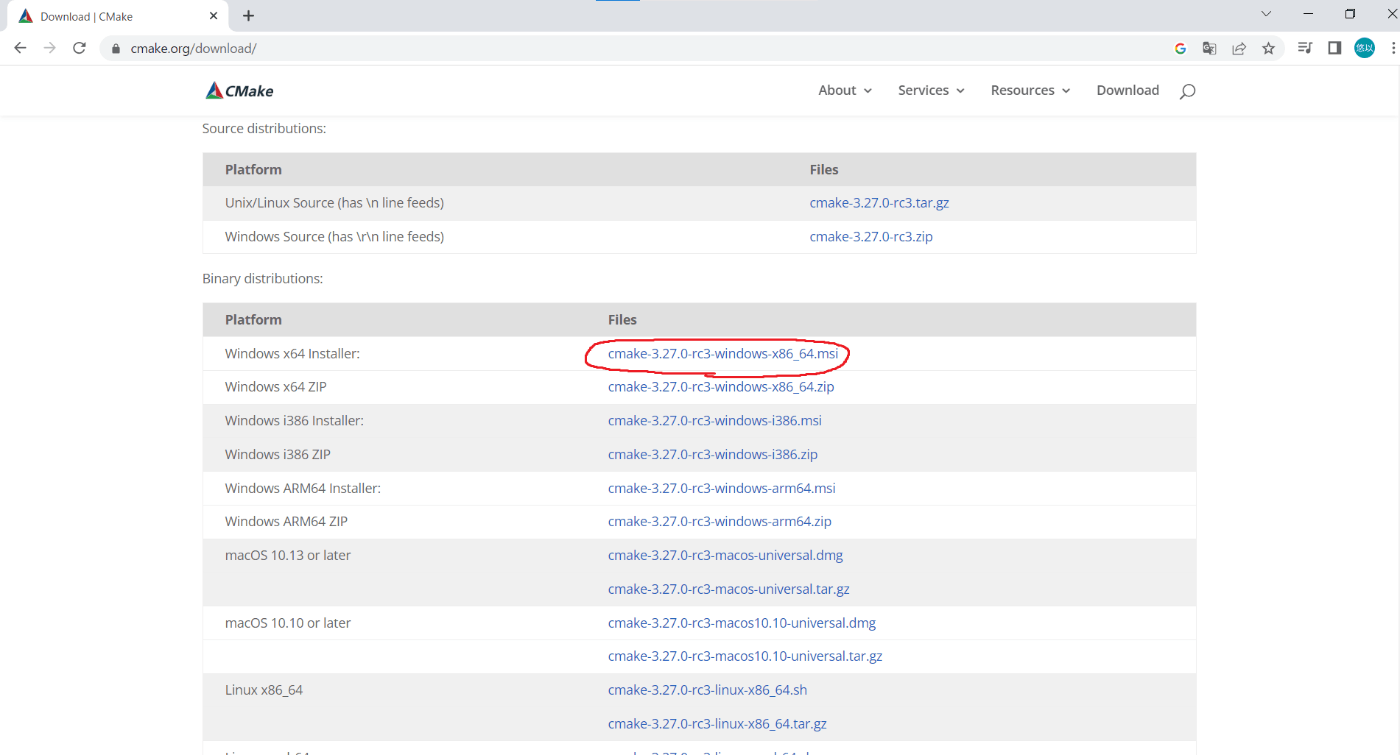The image size is (1400, 755).
Task: Select 'Unix/Linux Source' row label
Action: pyautogui.click(x=334, y=202)
